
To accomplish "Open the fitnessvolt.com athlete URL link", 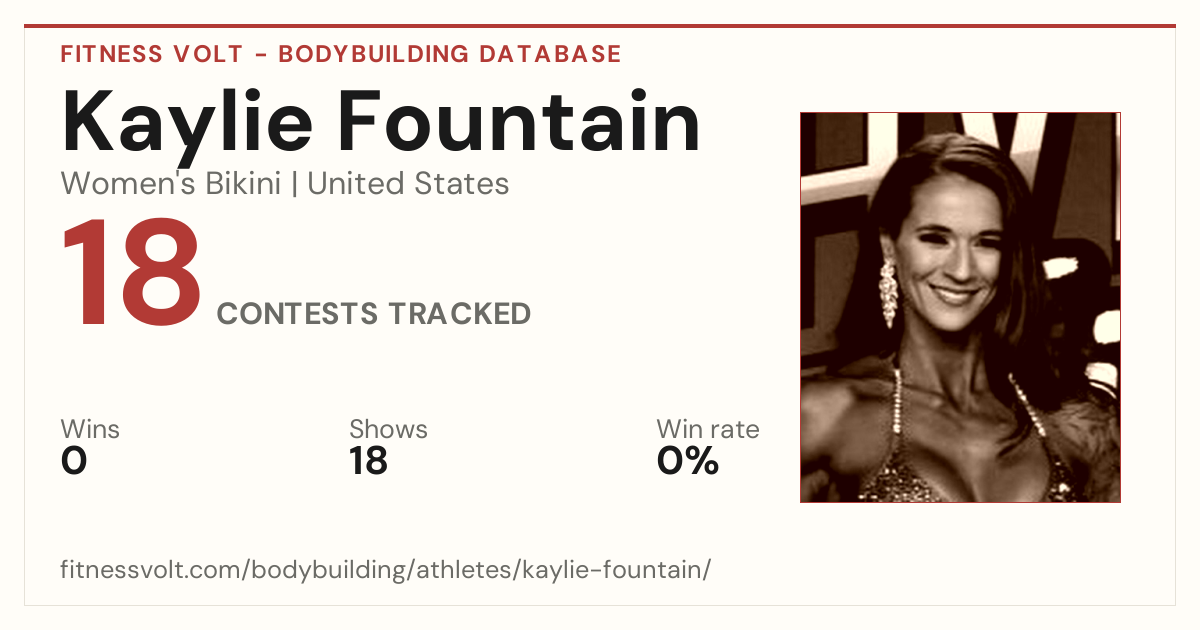I will [x=386, y=570].
